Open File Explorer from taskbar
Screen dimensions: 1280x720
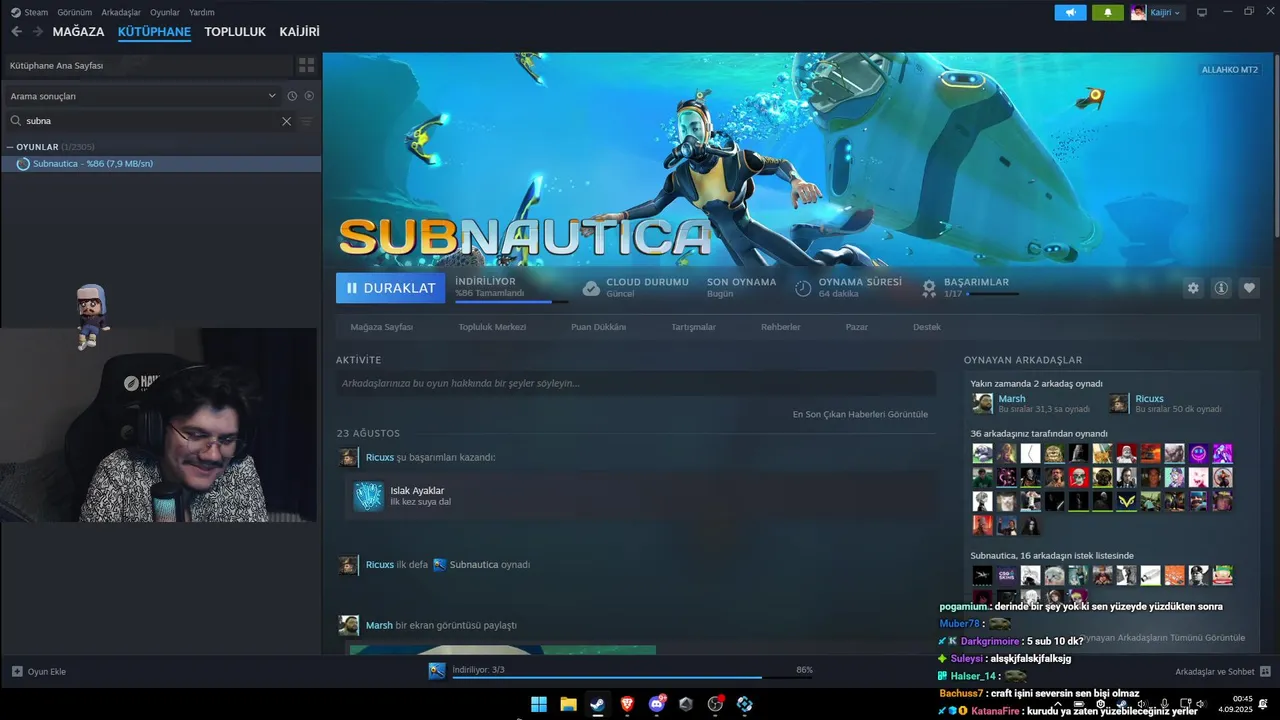(x=568, y=704)
